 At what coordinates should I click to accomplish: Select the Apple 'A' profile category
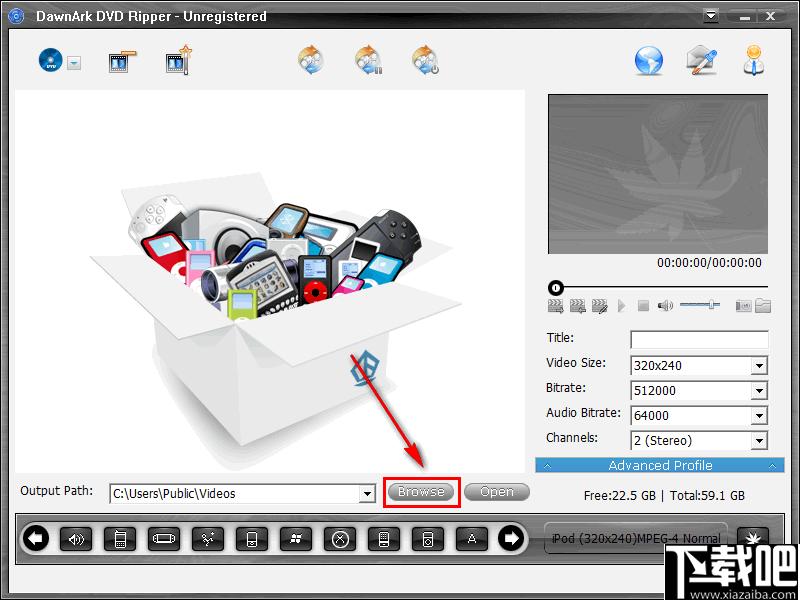point(472,538)
